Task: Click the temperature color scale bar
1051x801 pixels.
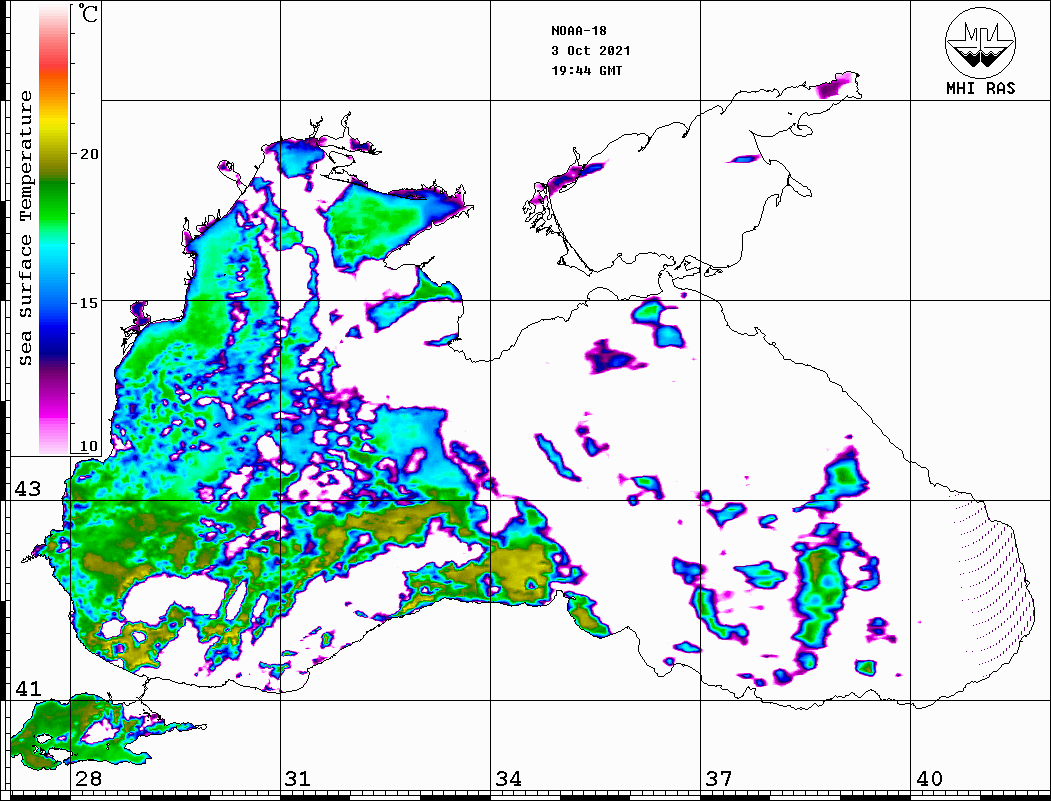Action: click(54, 229)
